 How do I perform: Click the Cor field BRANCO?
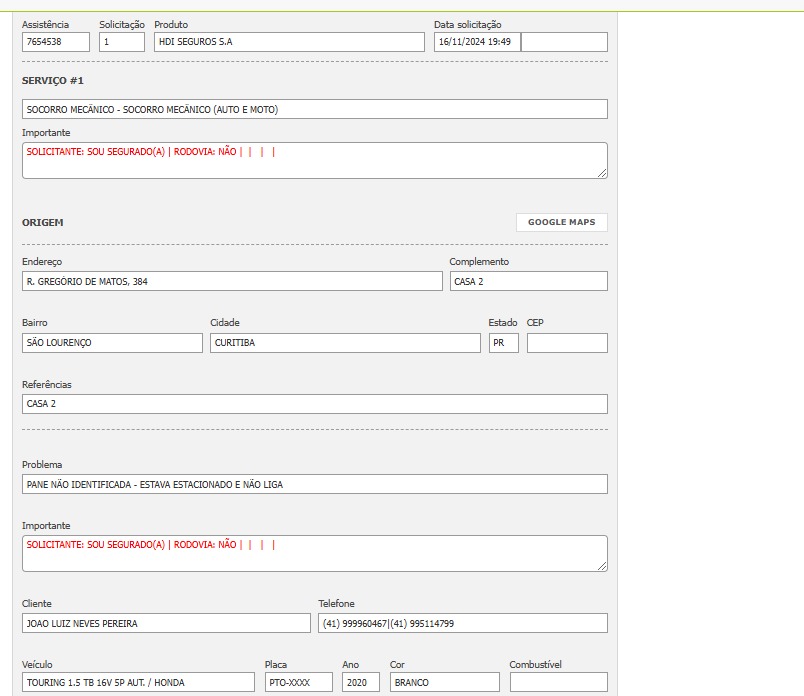[445, 682]
